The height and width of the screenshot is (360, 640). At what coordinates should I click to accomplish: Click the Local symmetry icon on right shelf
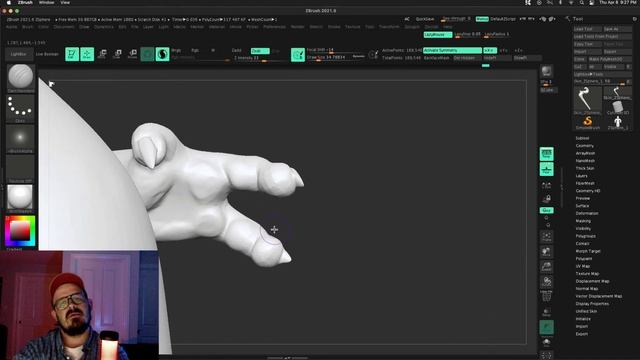coord(547,185)
